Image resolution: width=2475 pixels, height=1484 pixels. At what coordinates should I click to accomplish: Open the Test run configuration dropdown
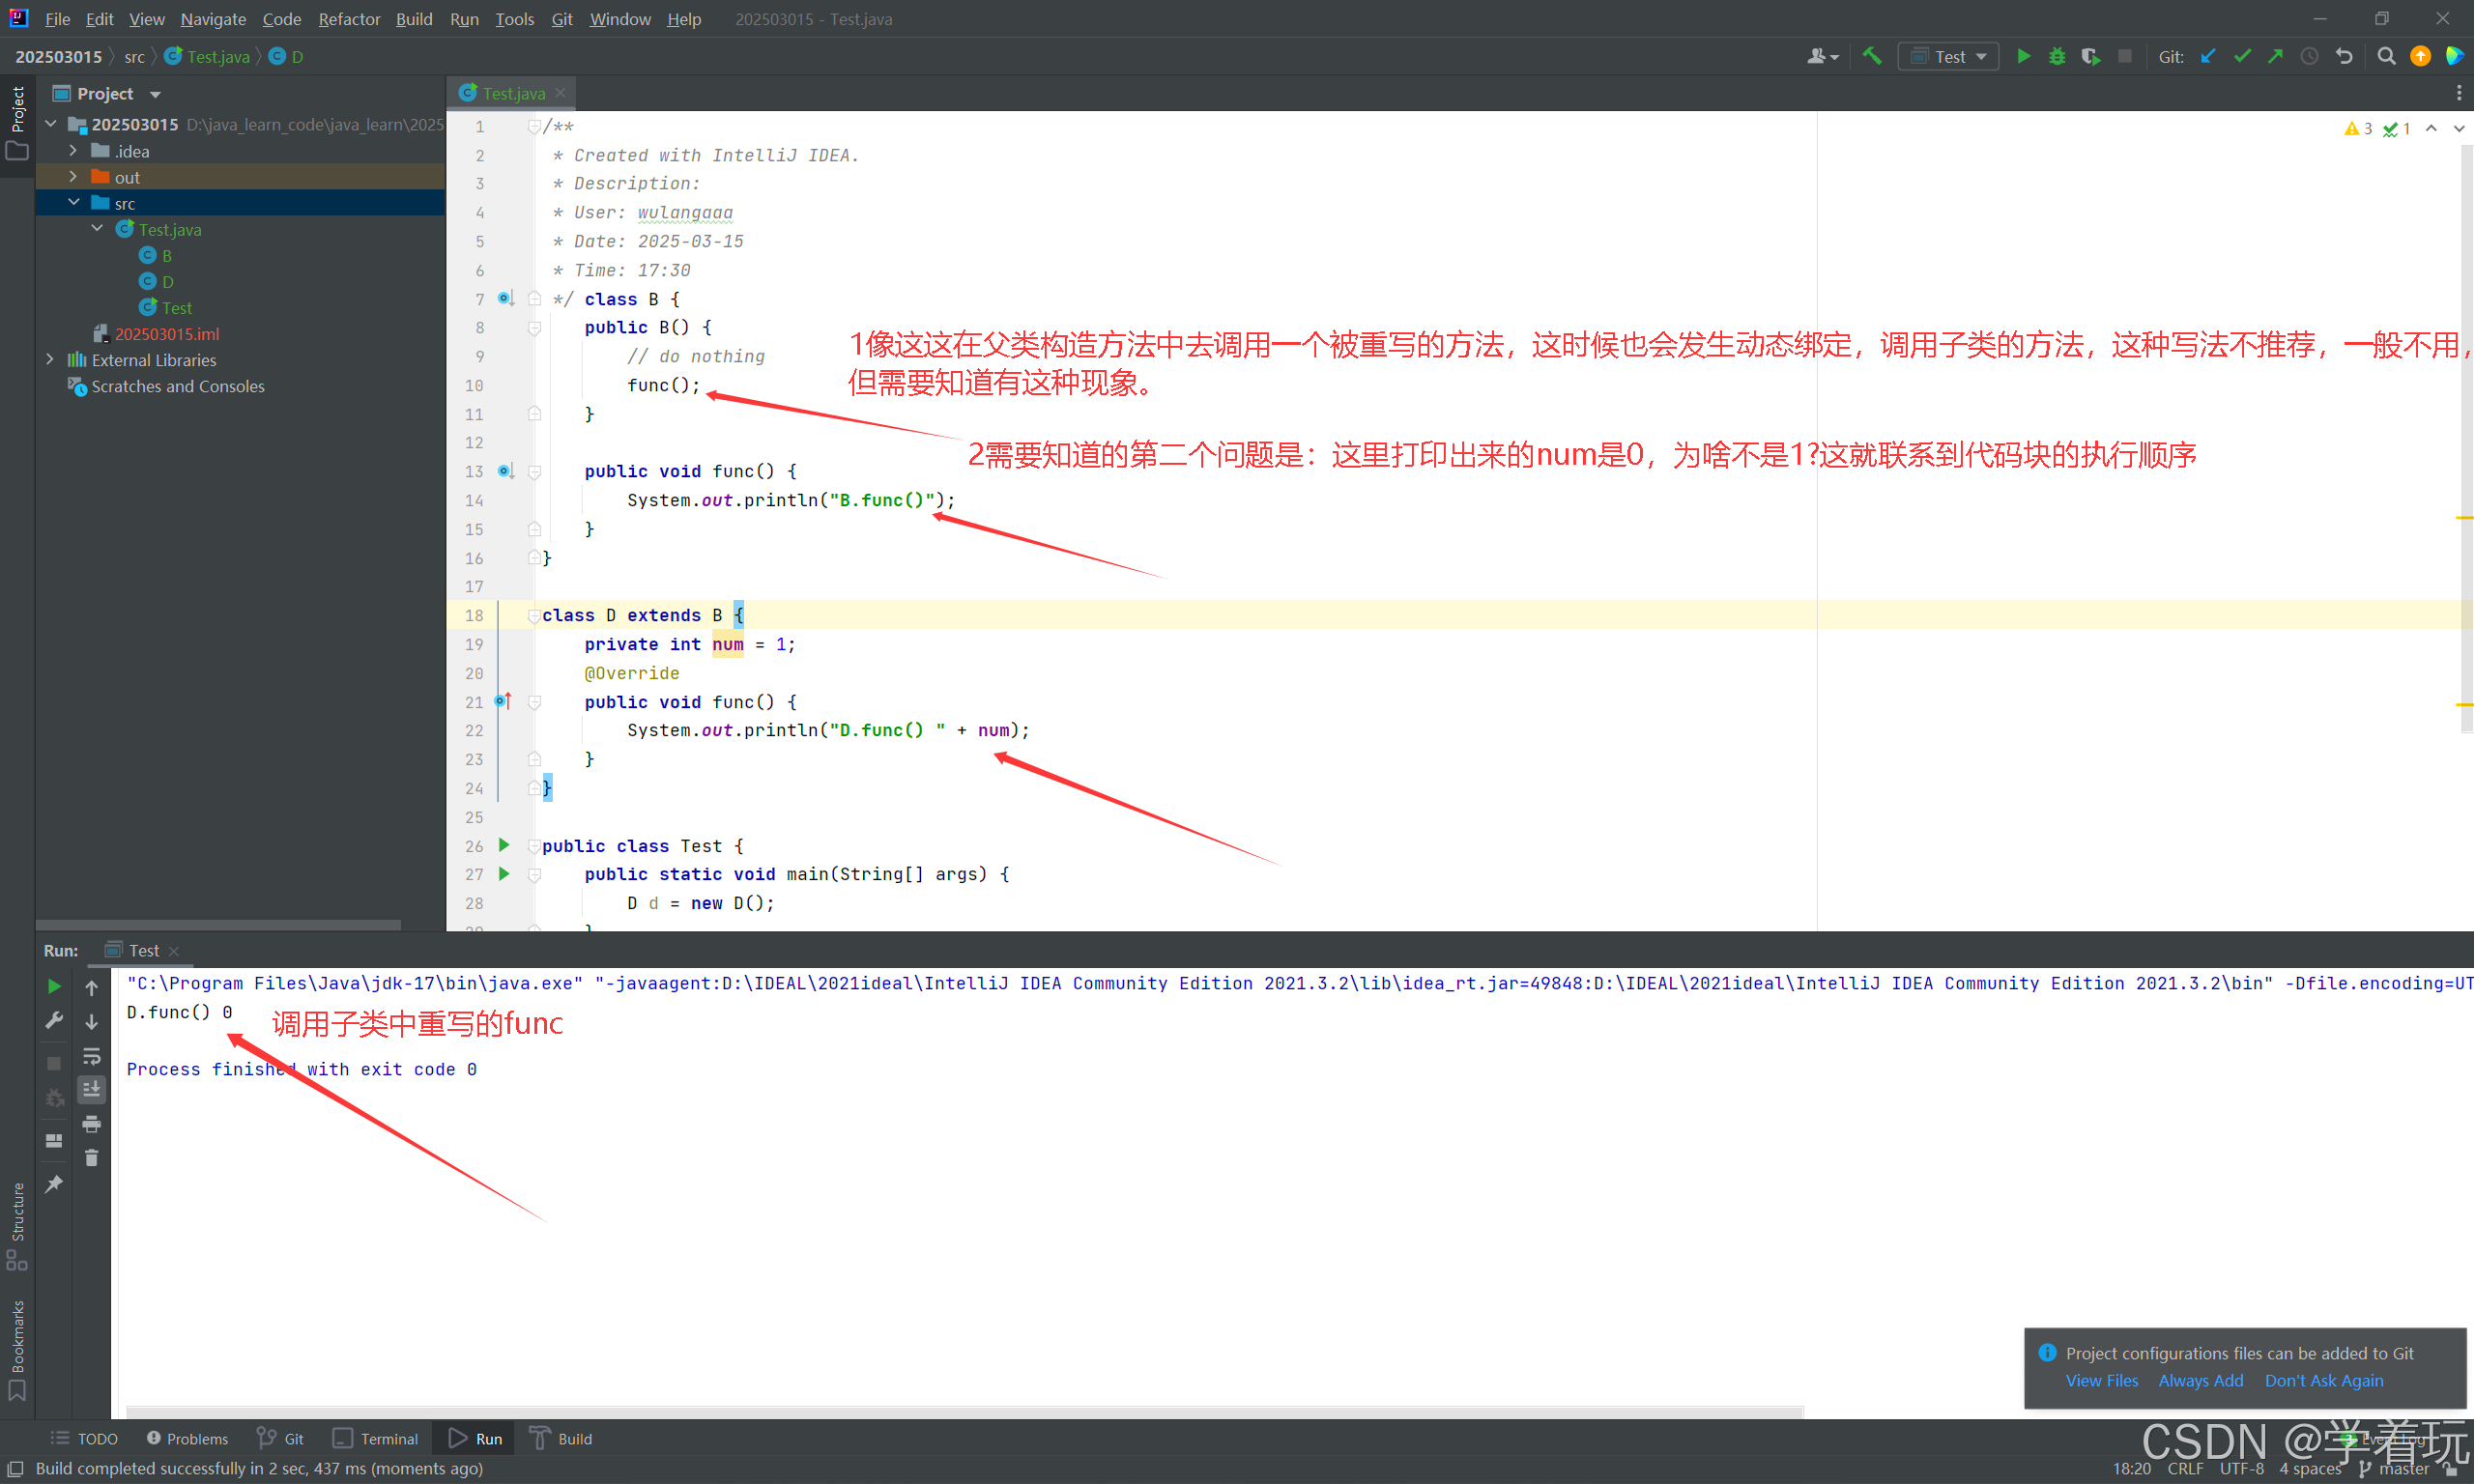1948,56
